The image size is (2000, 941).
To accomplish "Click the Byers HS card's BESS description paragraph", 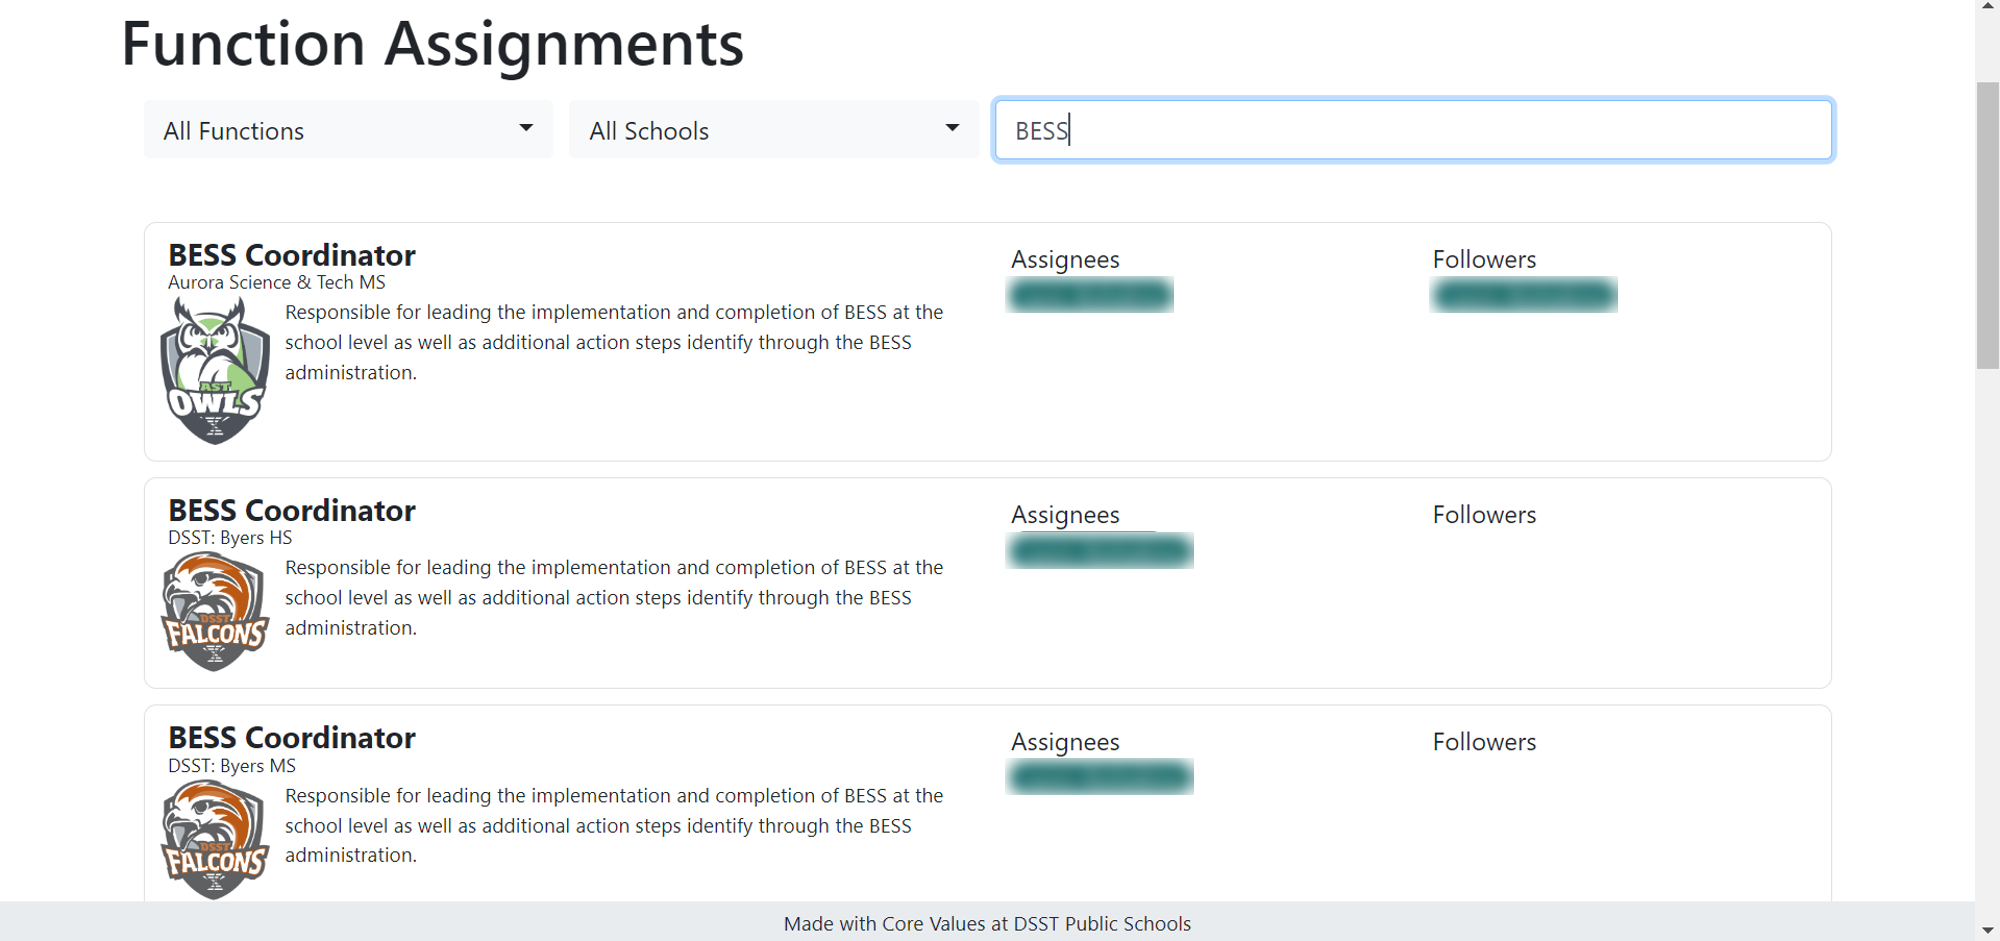I will pos(614,597).
